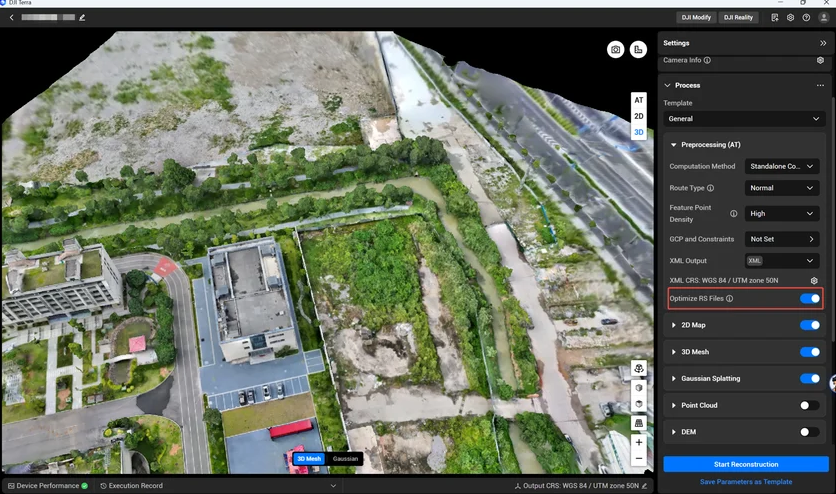Click the lower cube view icon
Screen dimensions: 836x494
coord(639,404)
